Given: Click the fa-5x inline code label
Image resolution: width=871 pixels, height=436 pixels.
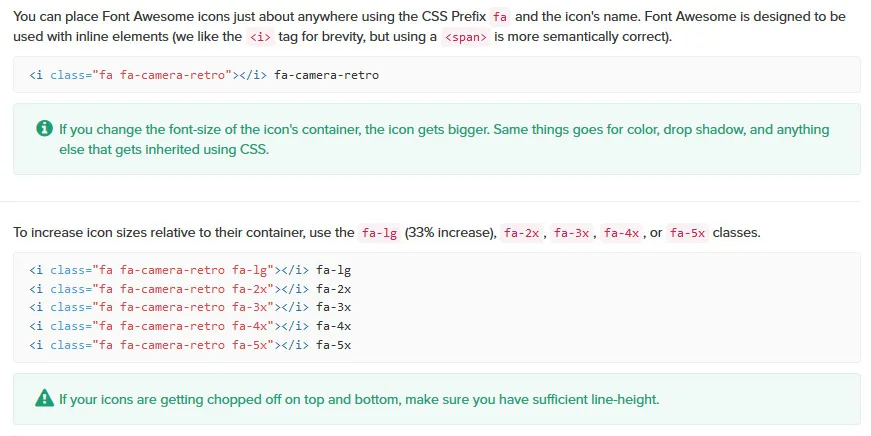Looking at the screenshot, I should (x=688, y=233).
